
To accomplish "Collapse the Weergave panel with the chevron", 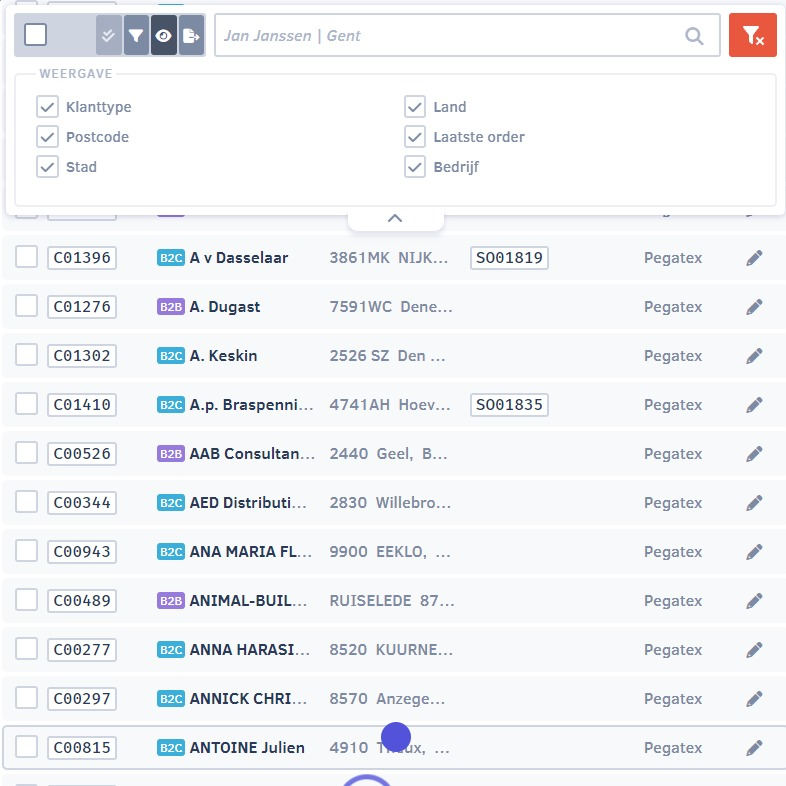I will [395, 218].
